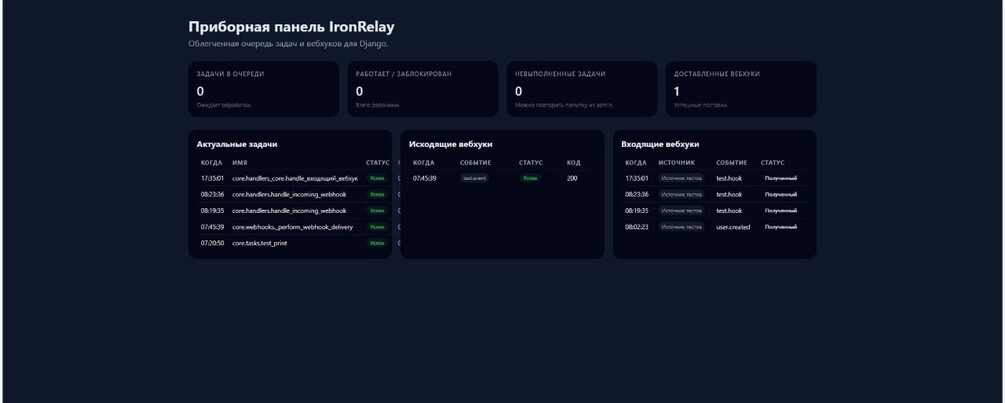Screen dimensions: 1005x403
Task: Click 'Источник тестов' badge in 08:19:35 incoming row
Action: pyautogui.click(x=681, y=211)
